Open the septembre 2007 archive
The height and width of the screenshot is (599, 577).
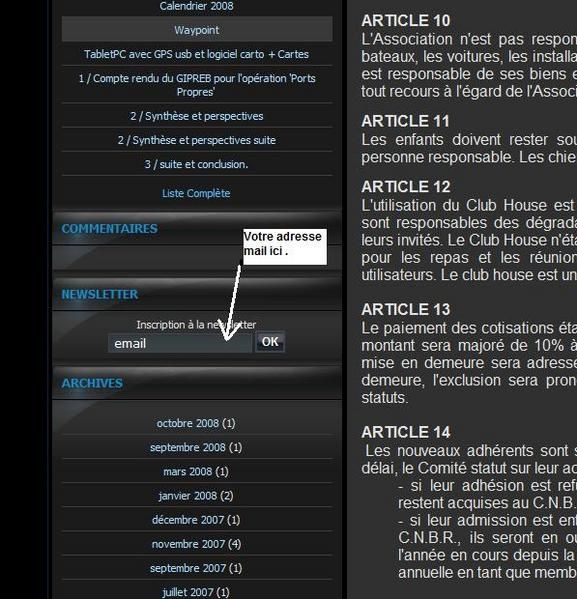pos(196,568)
